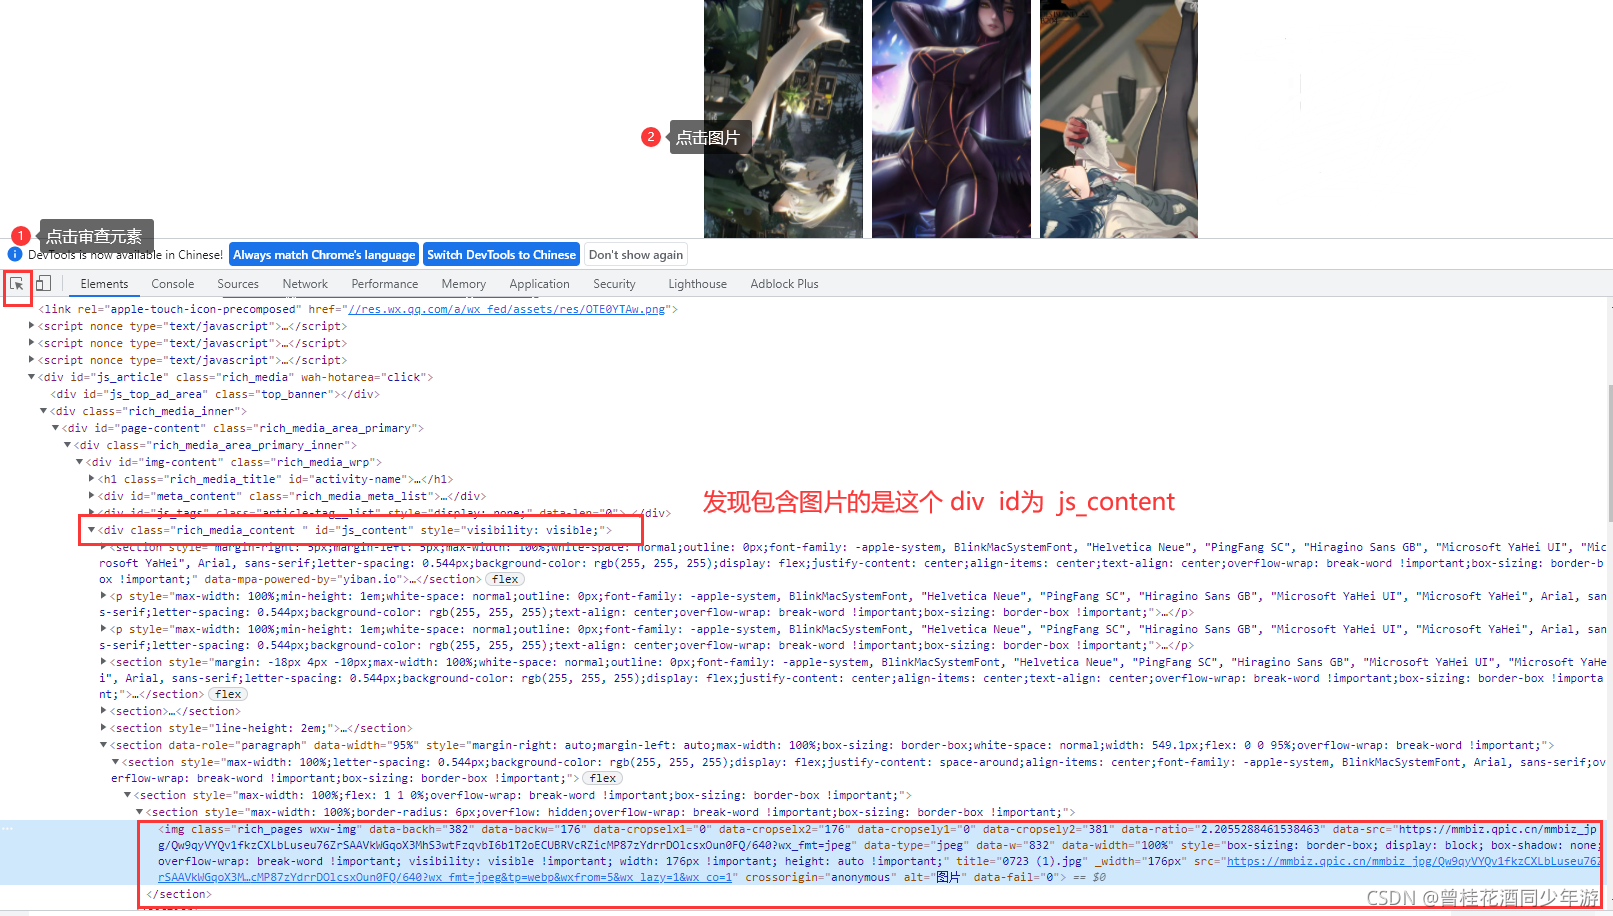Click Don't show again button
This screenshot has height=916, width=1613.
tap(636, 255)
